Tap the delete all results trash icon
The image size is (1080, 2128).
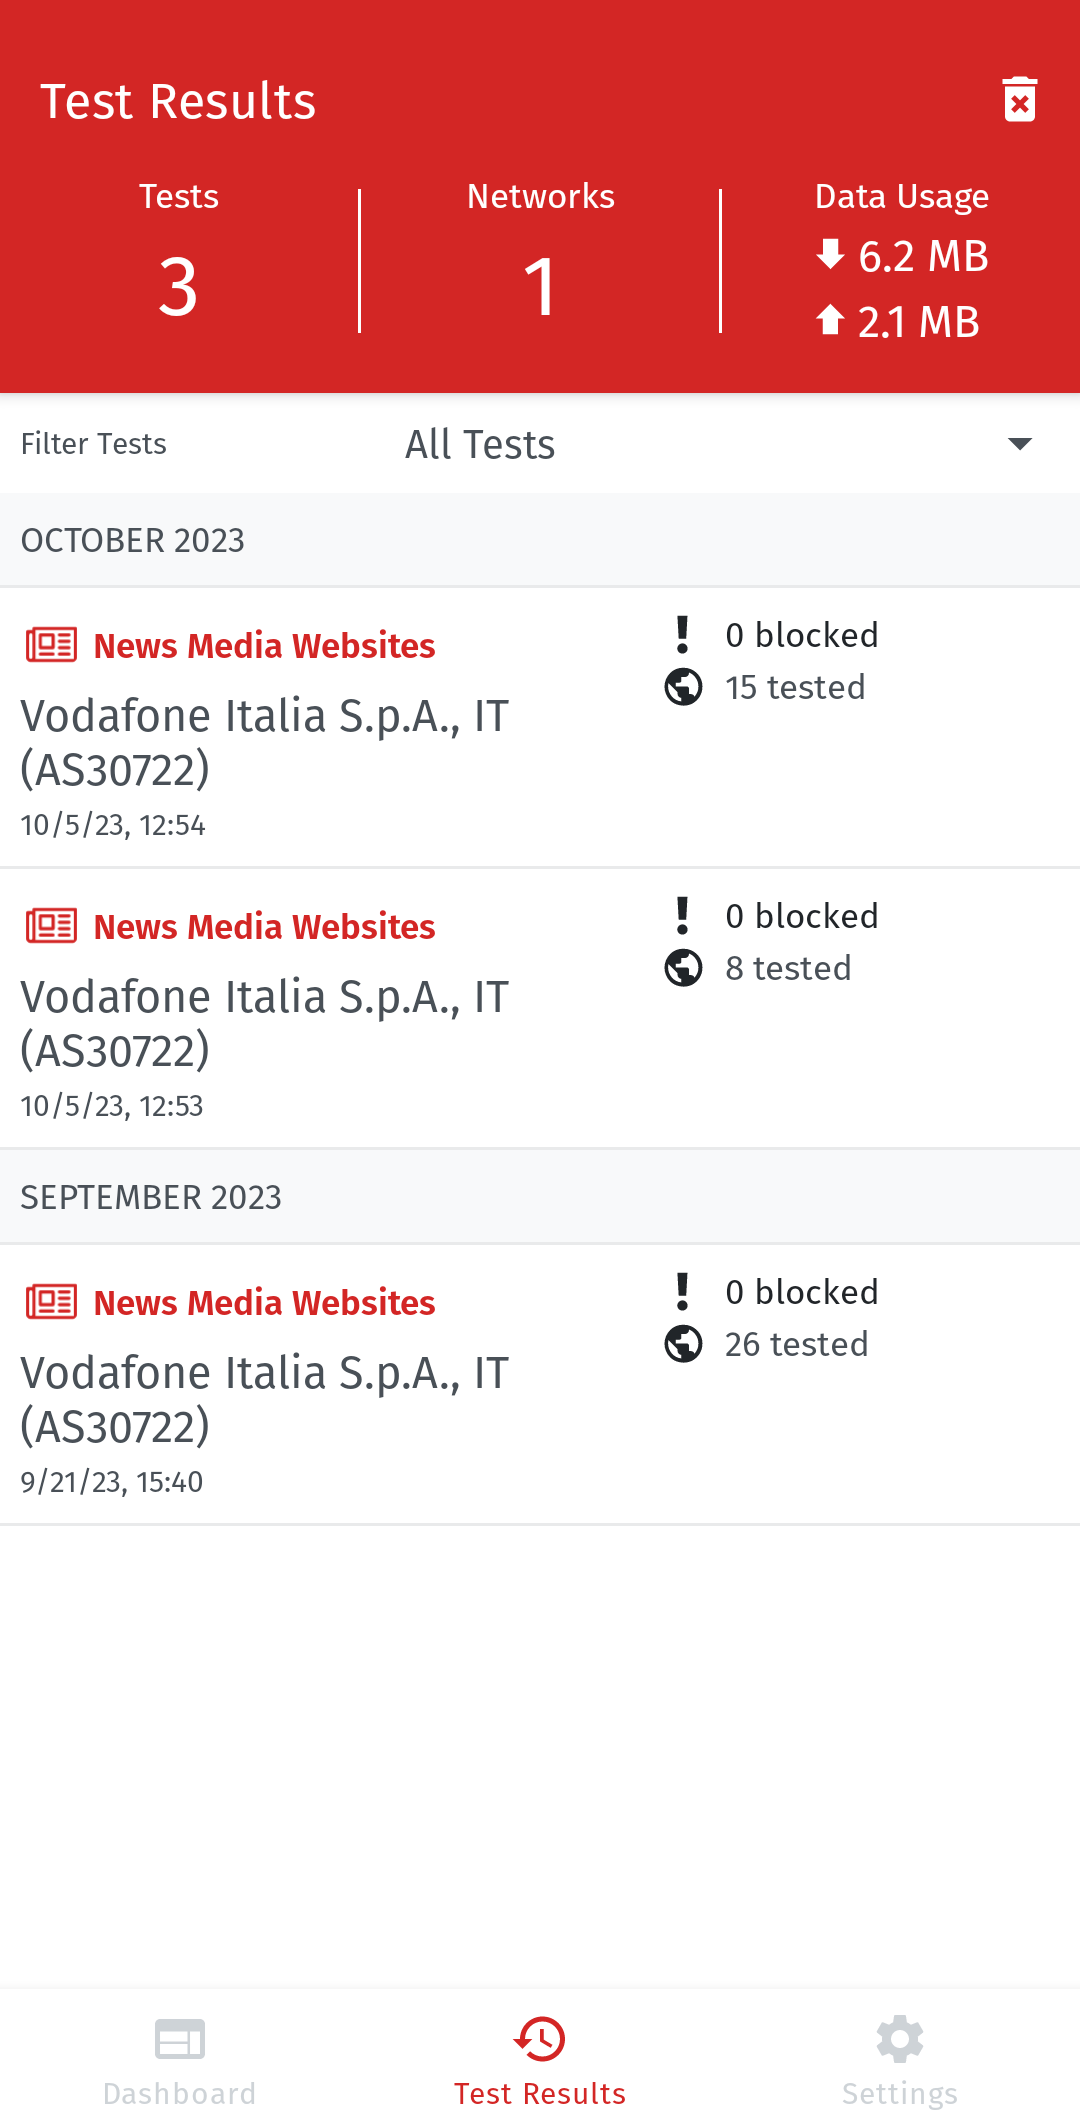1019,100
